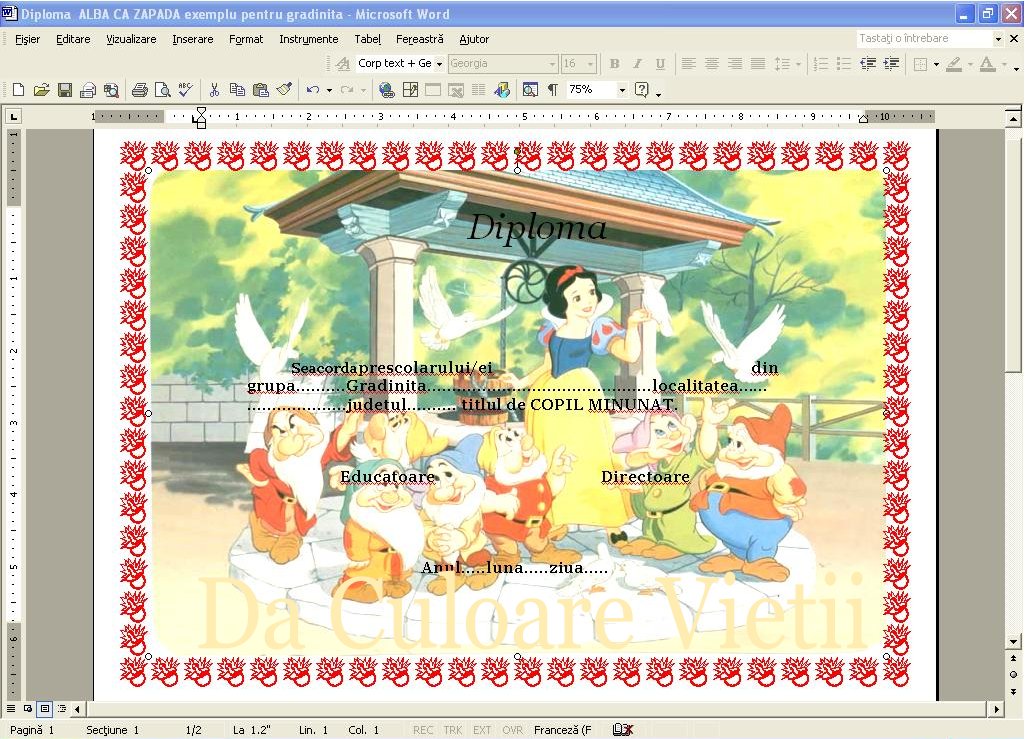The image size is (1025, 739).
Task: Toggle bold formatting
Action: coord(614,63)
